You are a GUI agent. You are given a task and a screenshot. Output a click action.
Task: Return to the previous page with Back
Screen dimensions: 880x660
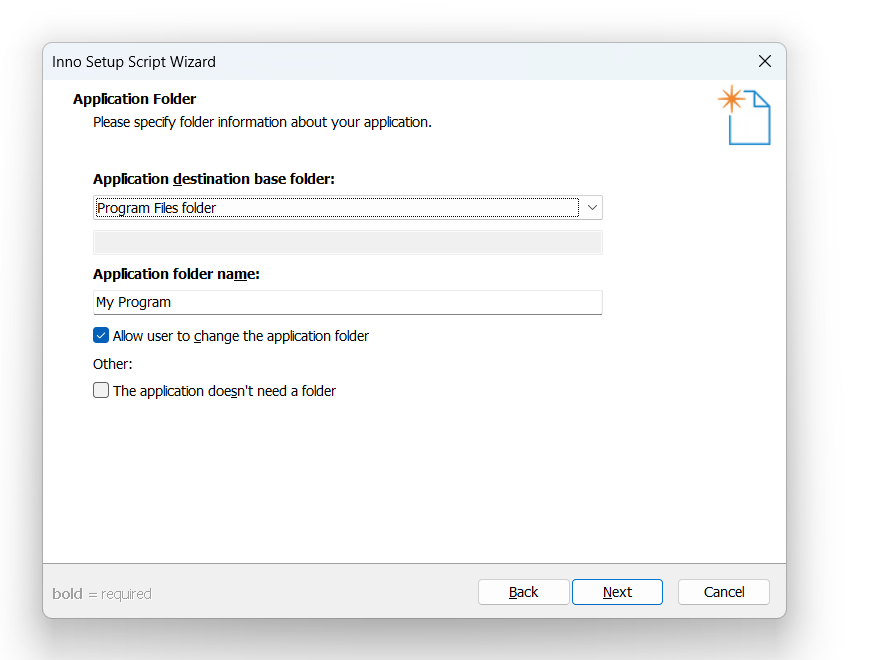524,592
